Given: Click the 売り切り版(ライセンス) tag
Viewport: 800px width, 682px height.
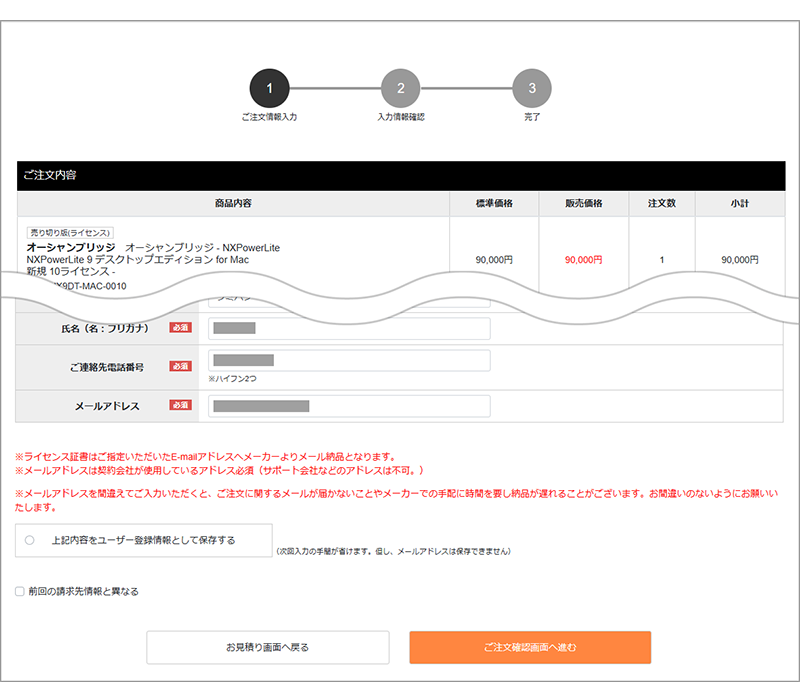Looking at the screenshot, I should click(x=70, y=233).
